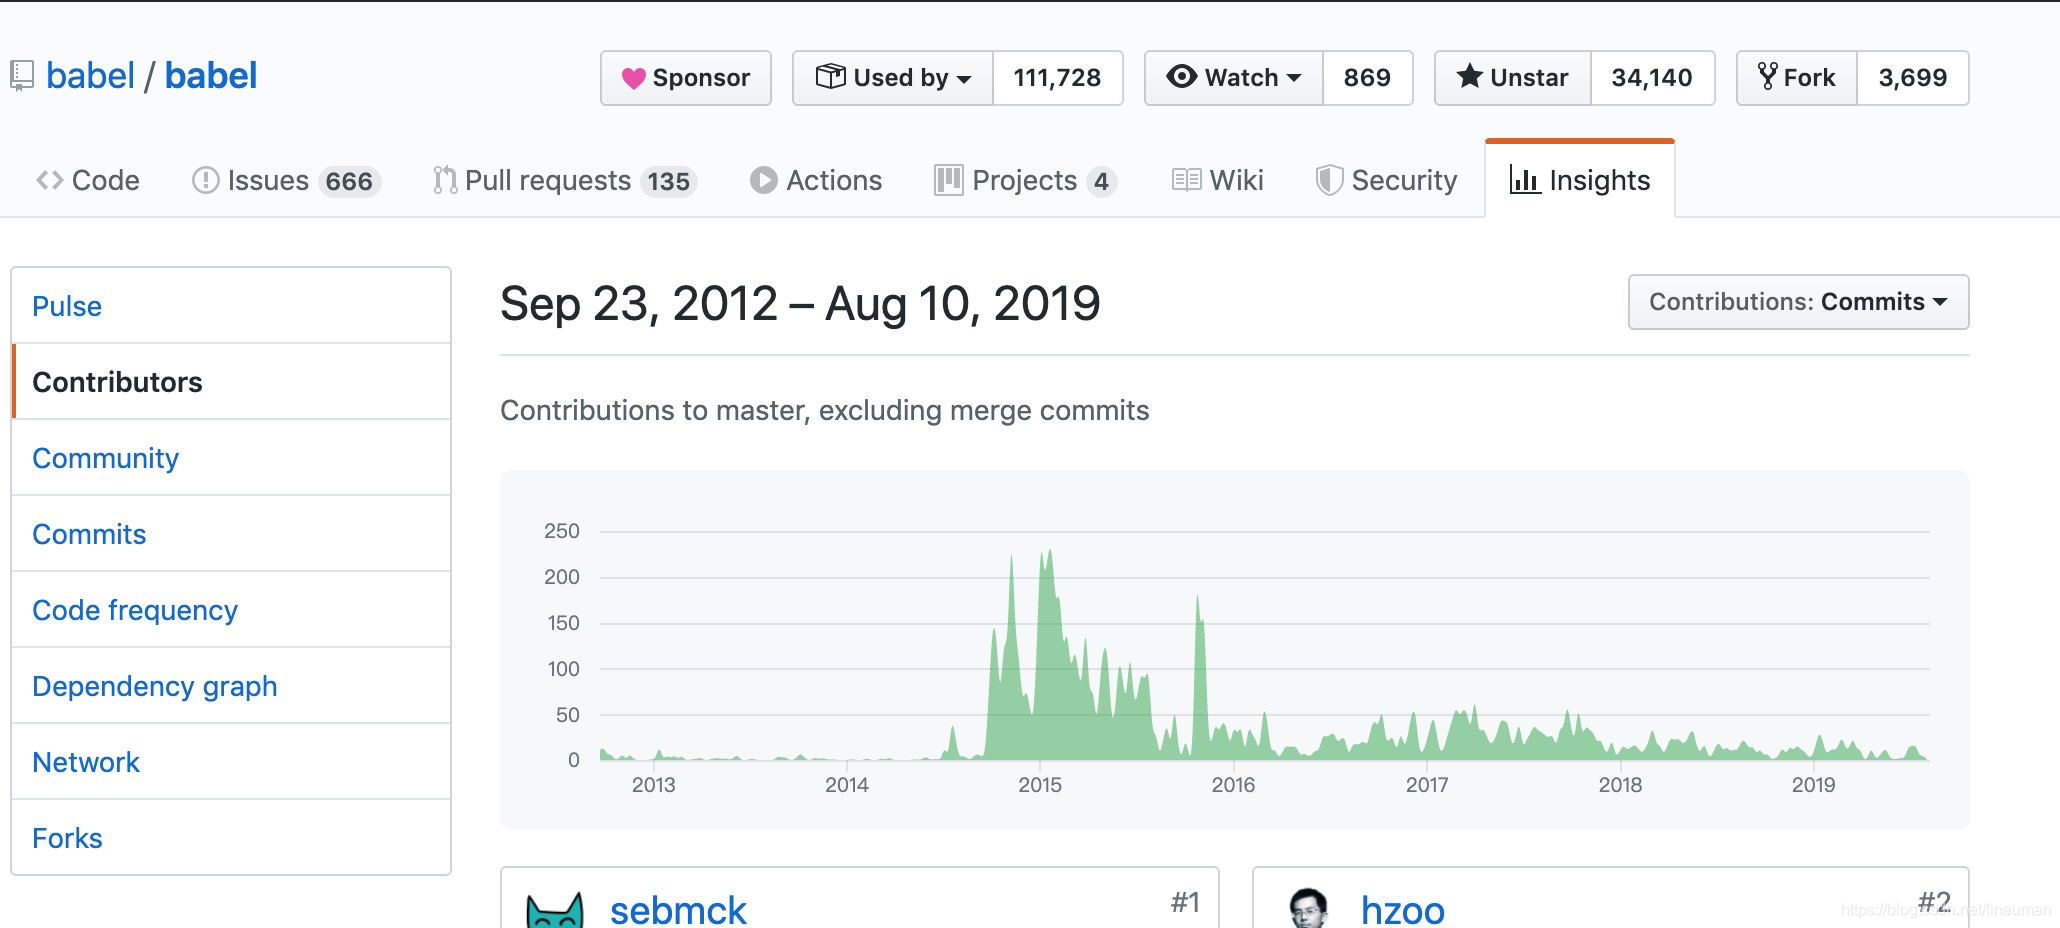Select the Dependency graph sidebar item
Image resolution: width=2060 pixels, height=928 pixels.
154,686
